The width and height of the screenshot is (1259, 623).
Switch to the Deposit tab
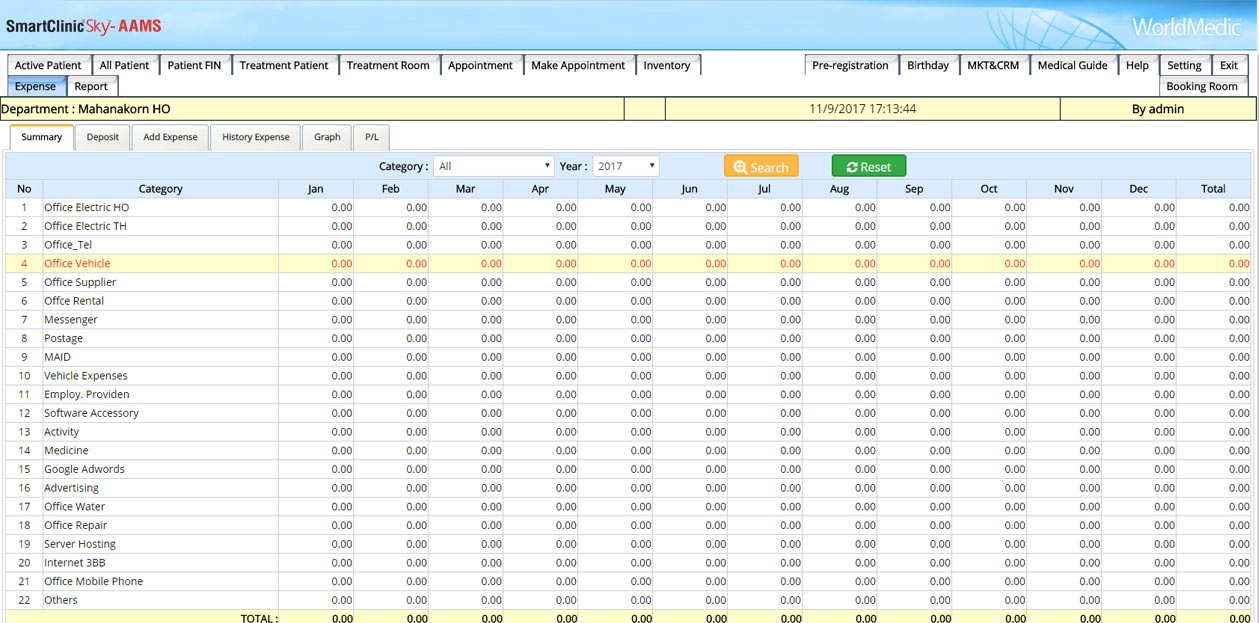tap(102, 137)
